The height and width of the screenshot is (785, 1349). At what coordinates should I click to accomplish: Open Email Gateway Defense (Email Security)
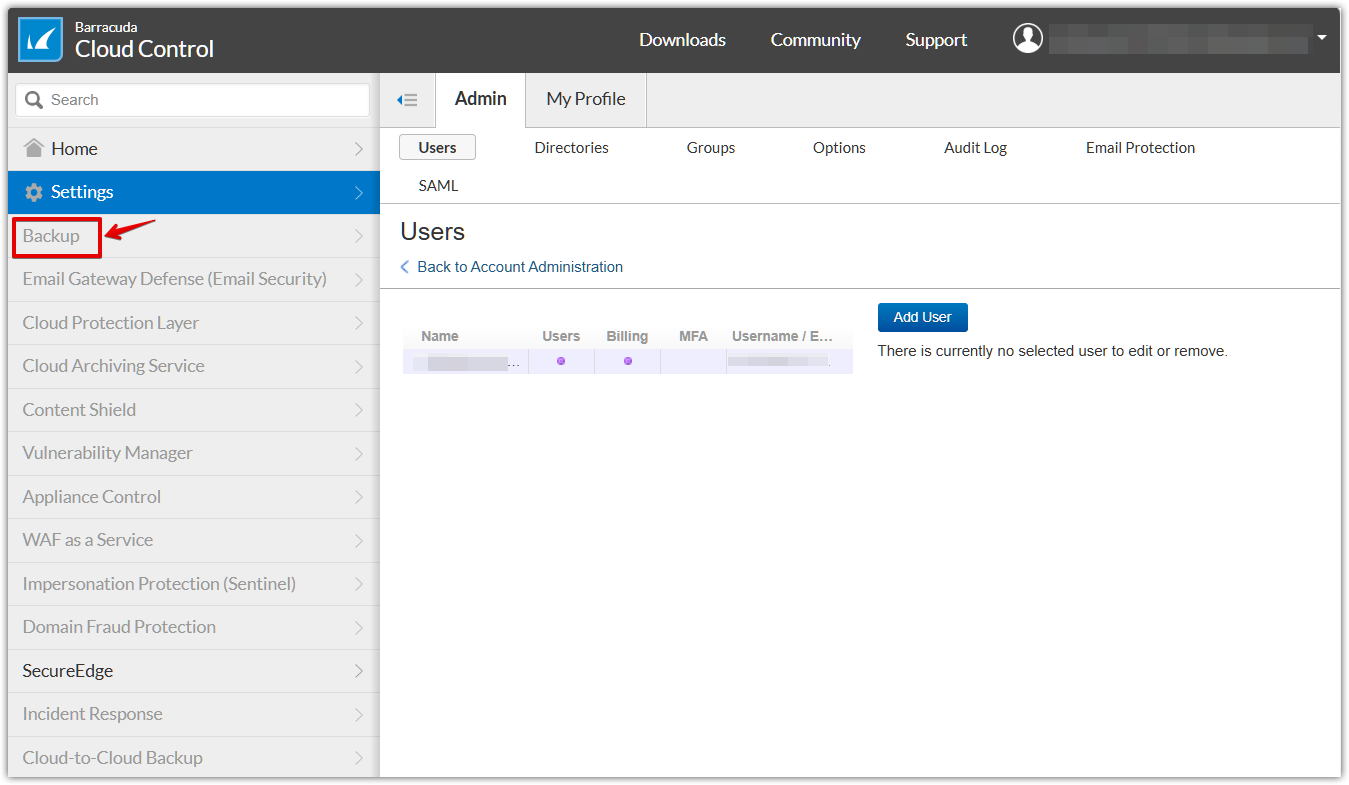(194, 279)
